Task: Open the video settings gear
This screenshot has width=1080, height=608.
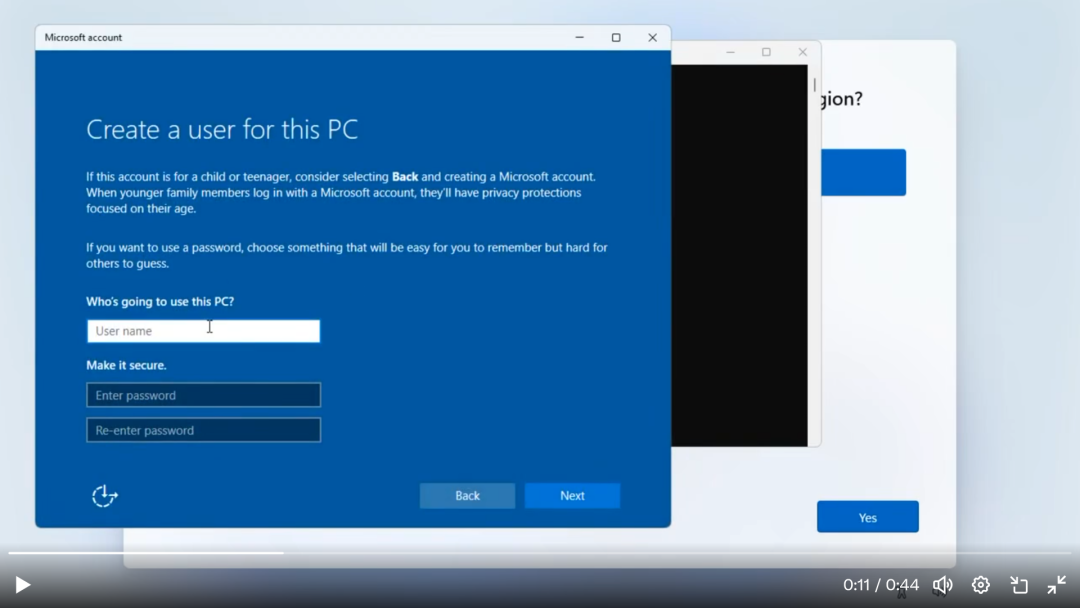Action: tap(980, 584)
